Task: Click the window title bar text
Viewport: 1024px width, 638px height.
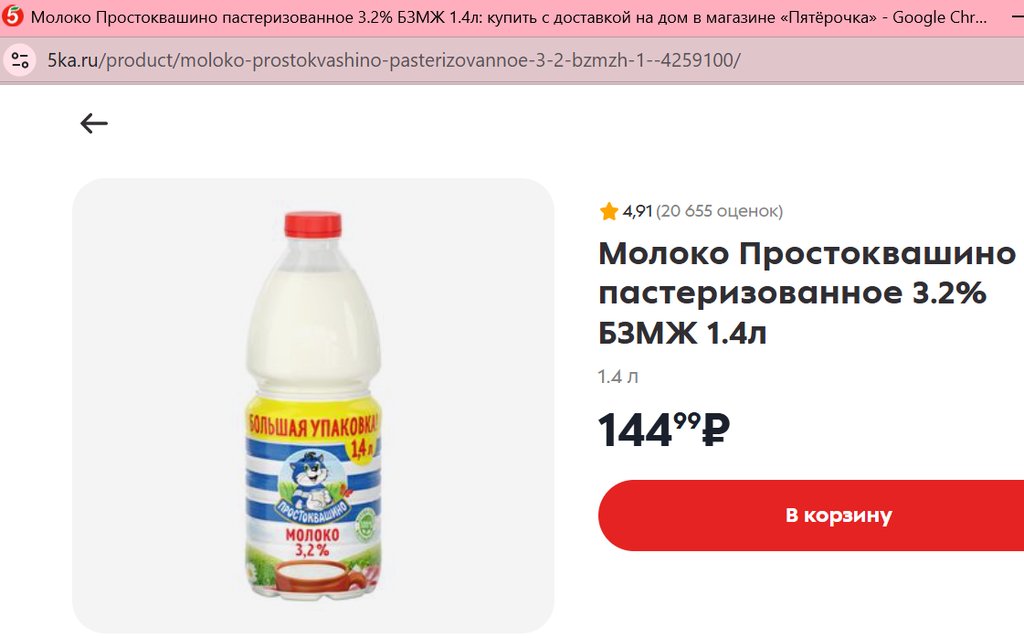Action: tap(509, 17)
